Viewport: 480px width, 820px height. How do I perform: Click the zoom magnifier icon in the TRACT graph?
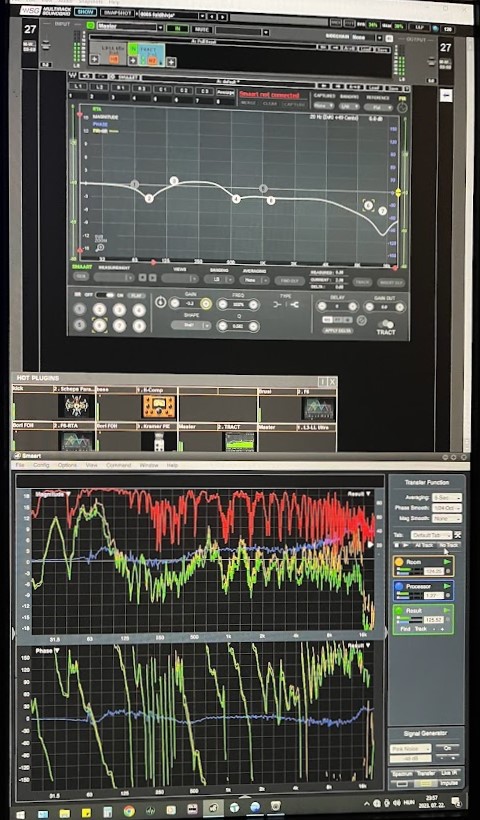[99, 248]
